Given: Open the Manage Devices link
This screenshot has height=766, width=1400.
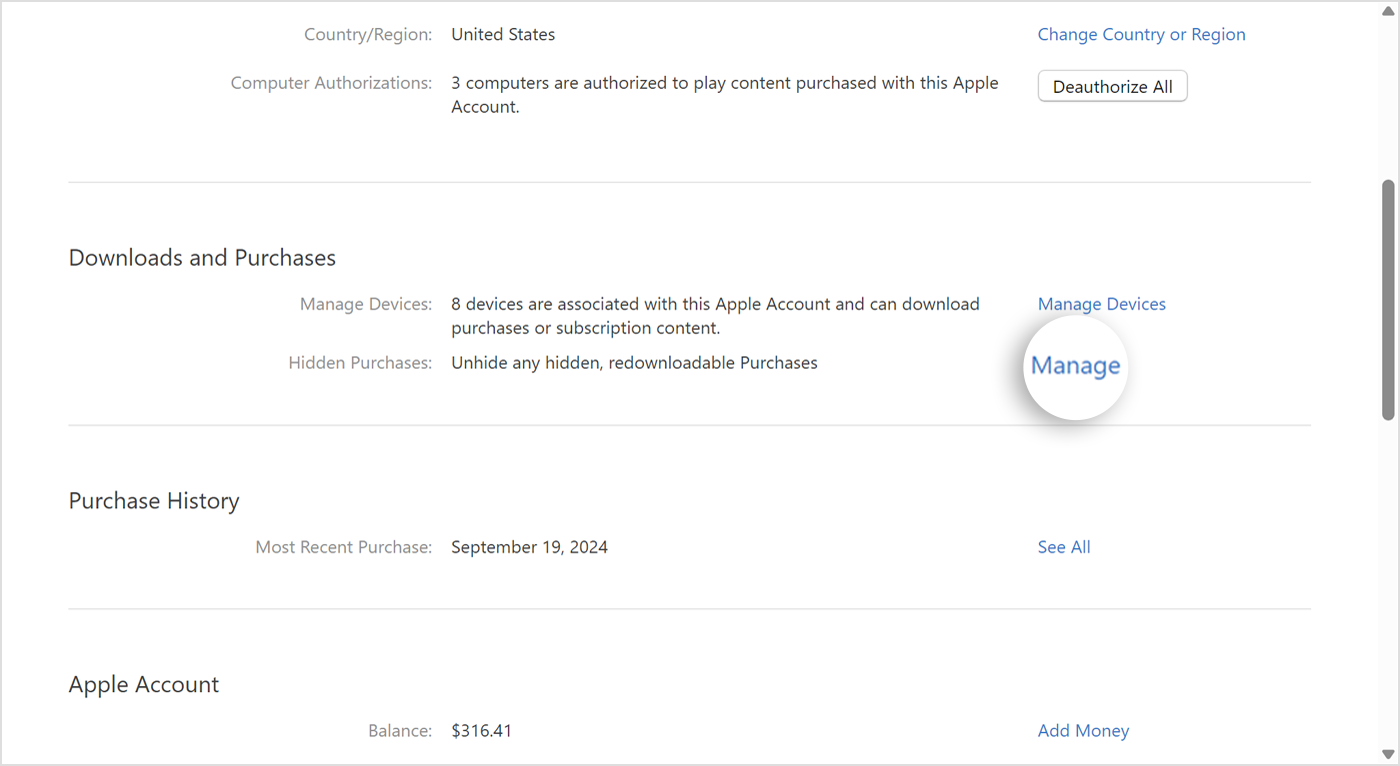Looking at the screenshot, I should pyautogui.click(x=1101, y=303).
